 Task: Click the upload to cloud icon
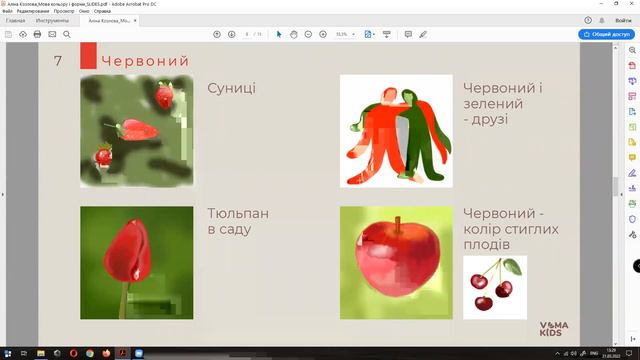[x=23, y=34]
